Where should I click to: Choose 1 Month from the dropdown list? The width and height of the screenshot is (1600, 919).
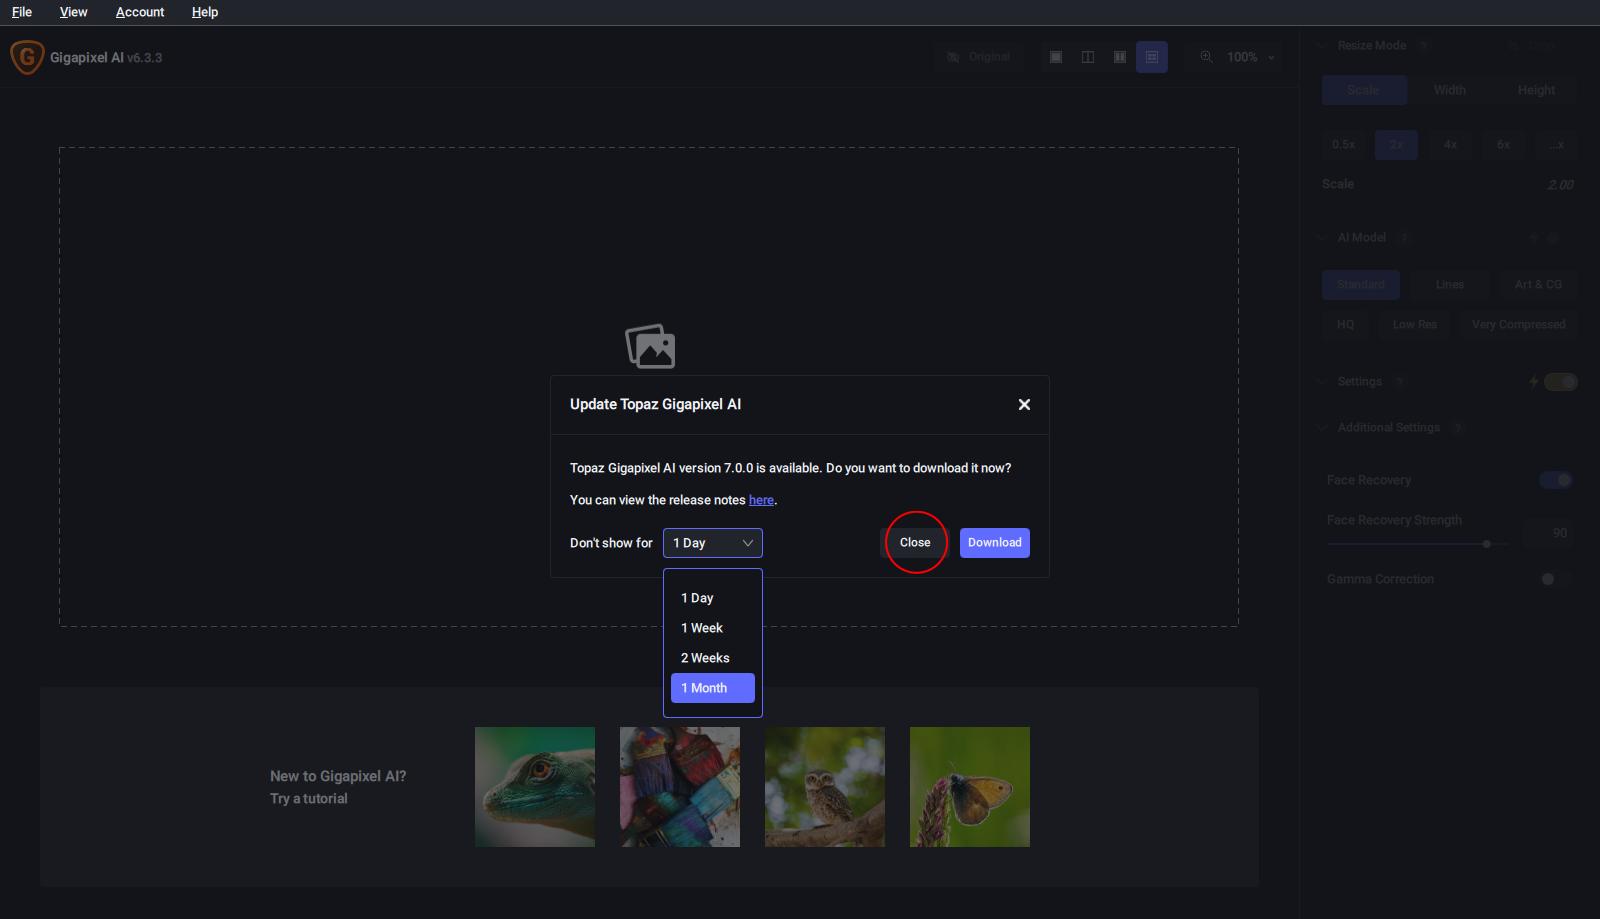coord(713,688)
